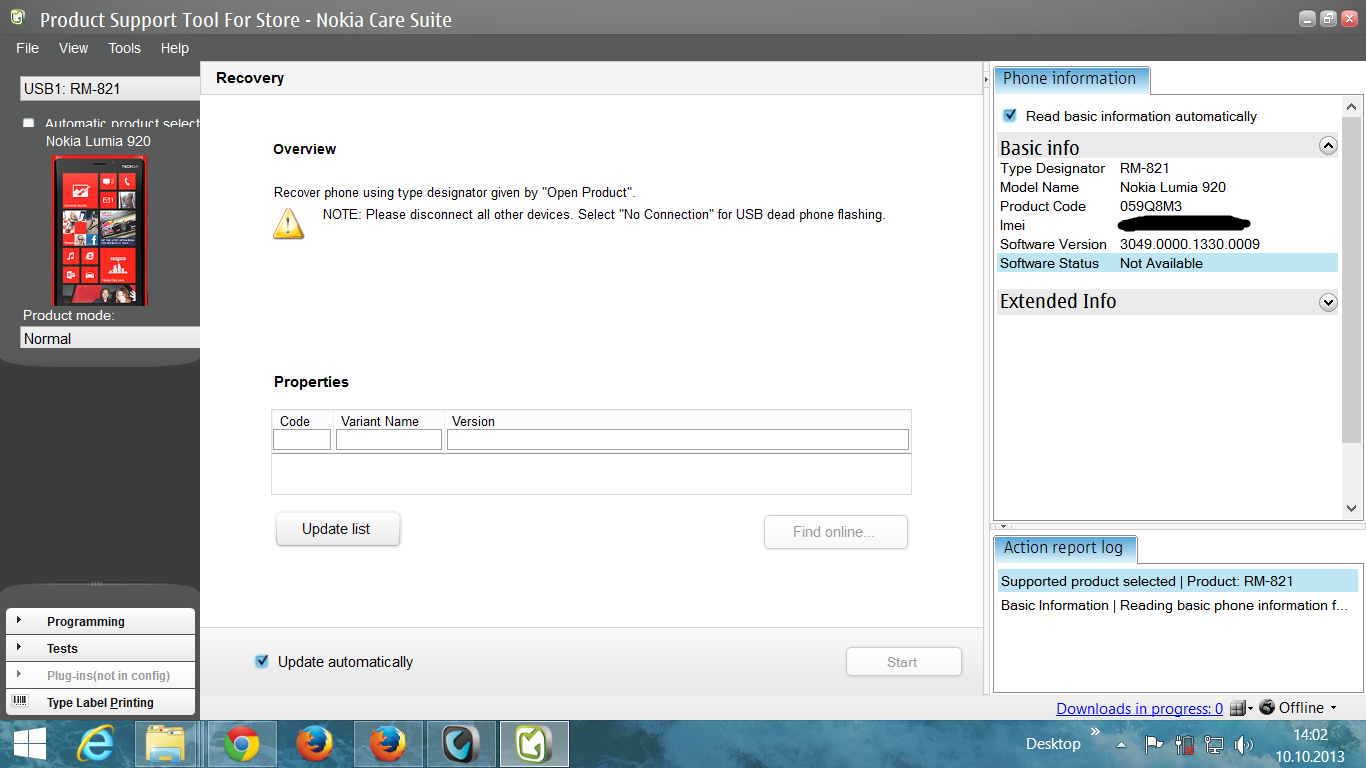This screenshot has width=1366, height=768.
Task: Select the Reading basic phone information log entry
Action: tap(1178, 605)
